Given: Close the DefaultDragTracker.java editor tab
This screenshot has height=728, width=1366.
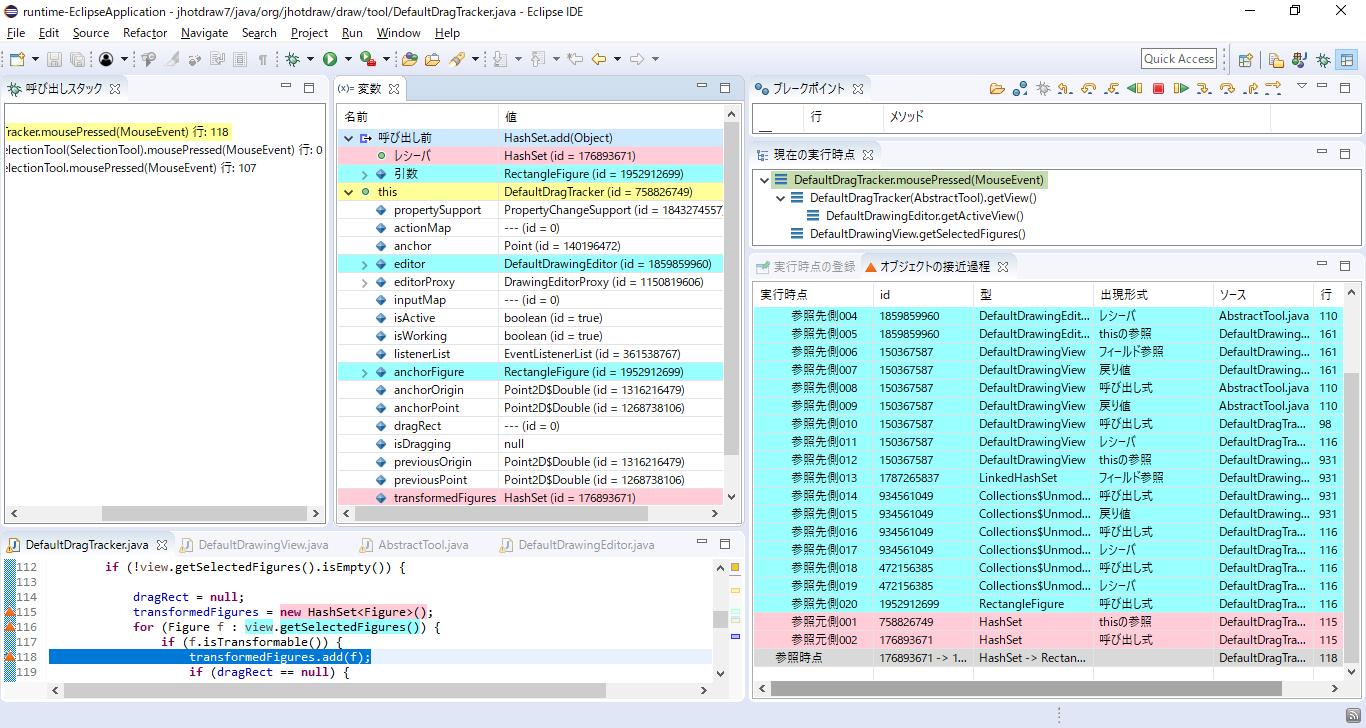Looking at the screenshot, I should pos(160,545).
